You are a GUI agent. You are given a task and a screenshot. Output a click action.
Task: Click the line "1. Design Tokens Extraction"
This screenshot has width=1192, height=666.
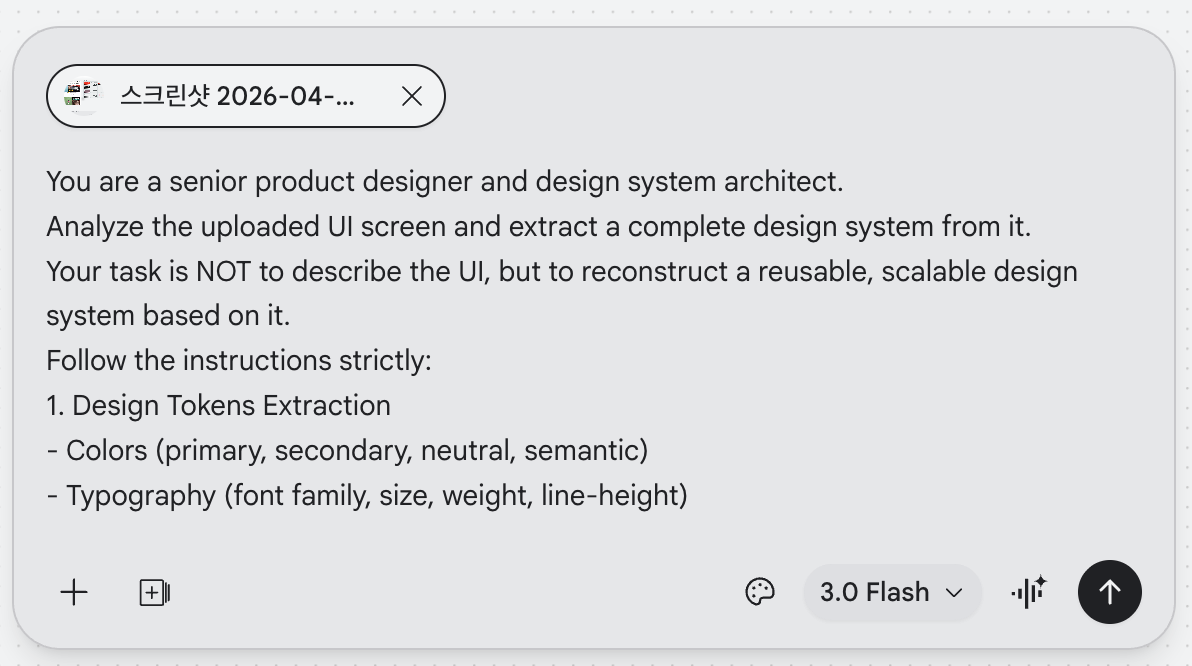[218, 406]
